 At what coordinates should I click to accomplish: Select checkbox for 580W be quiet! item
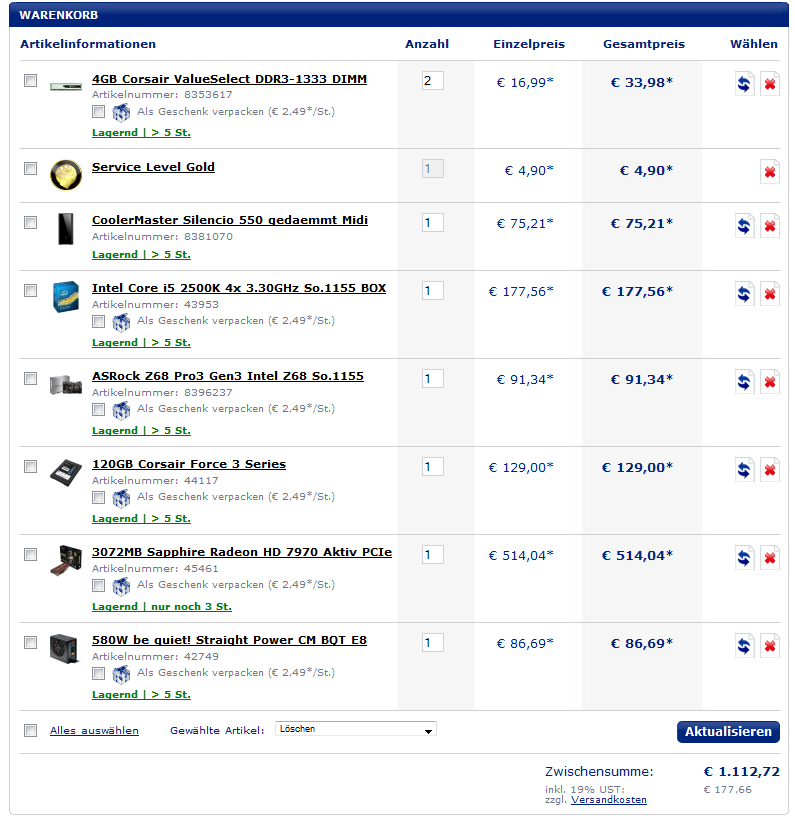pos(30,642)
